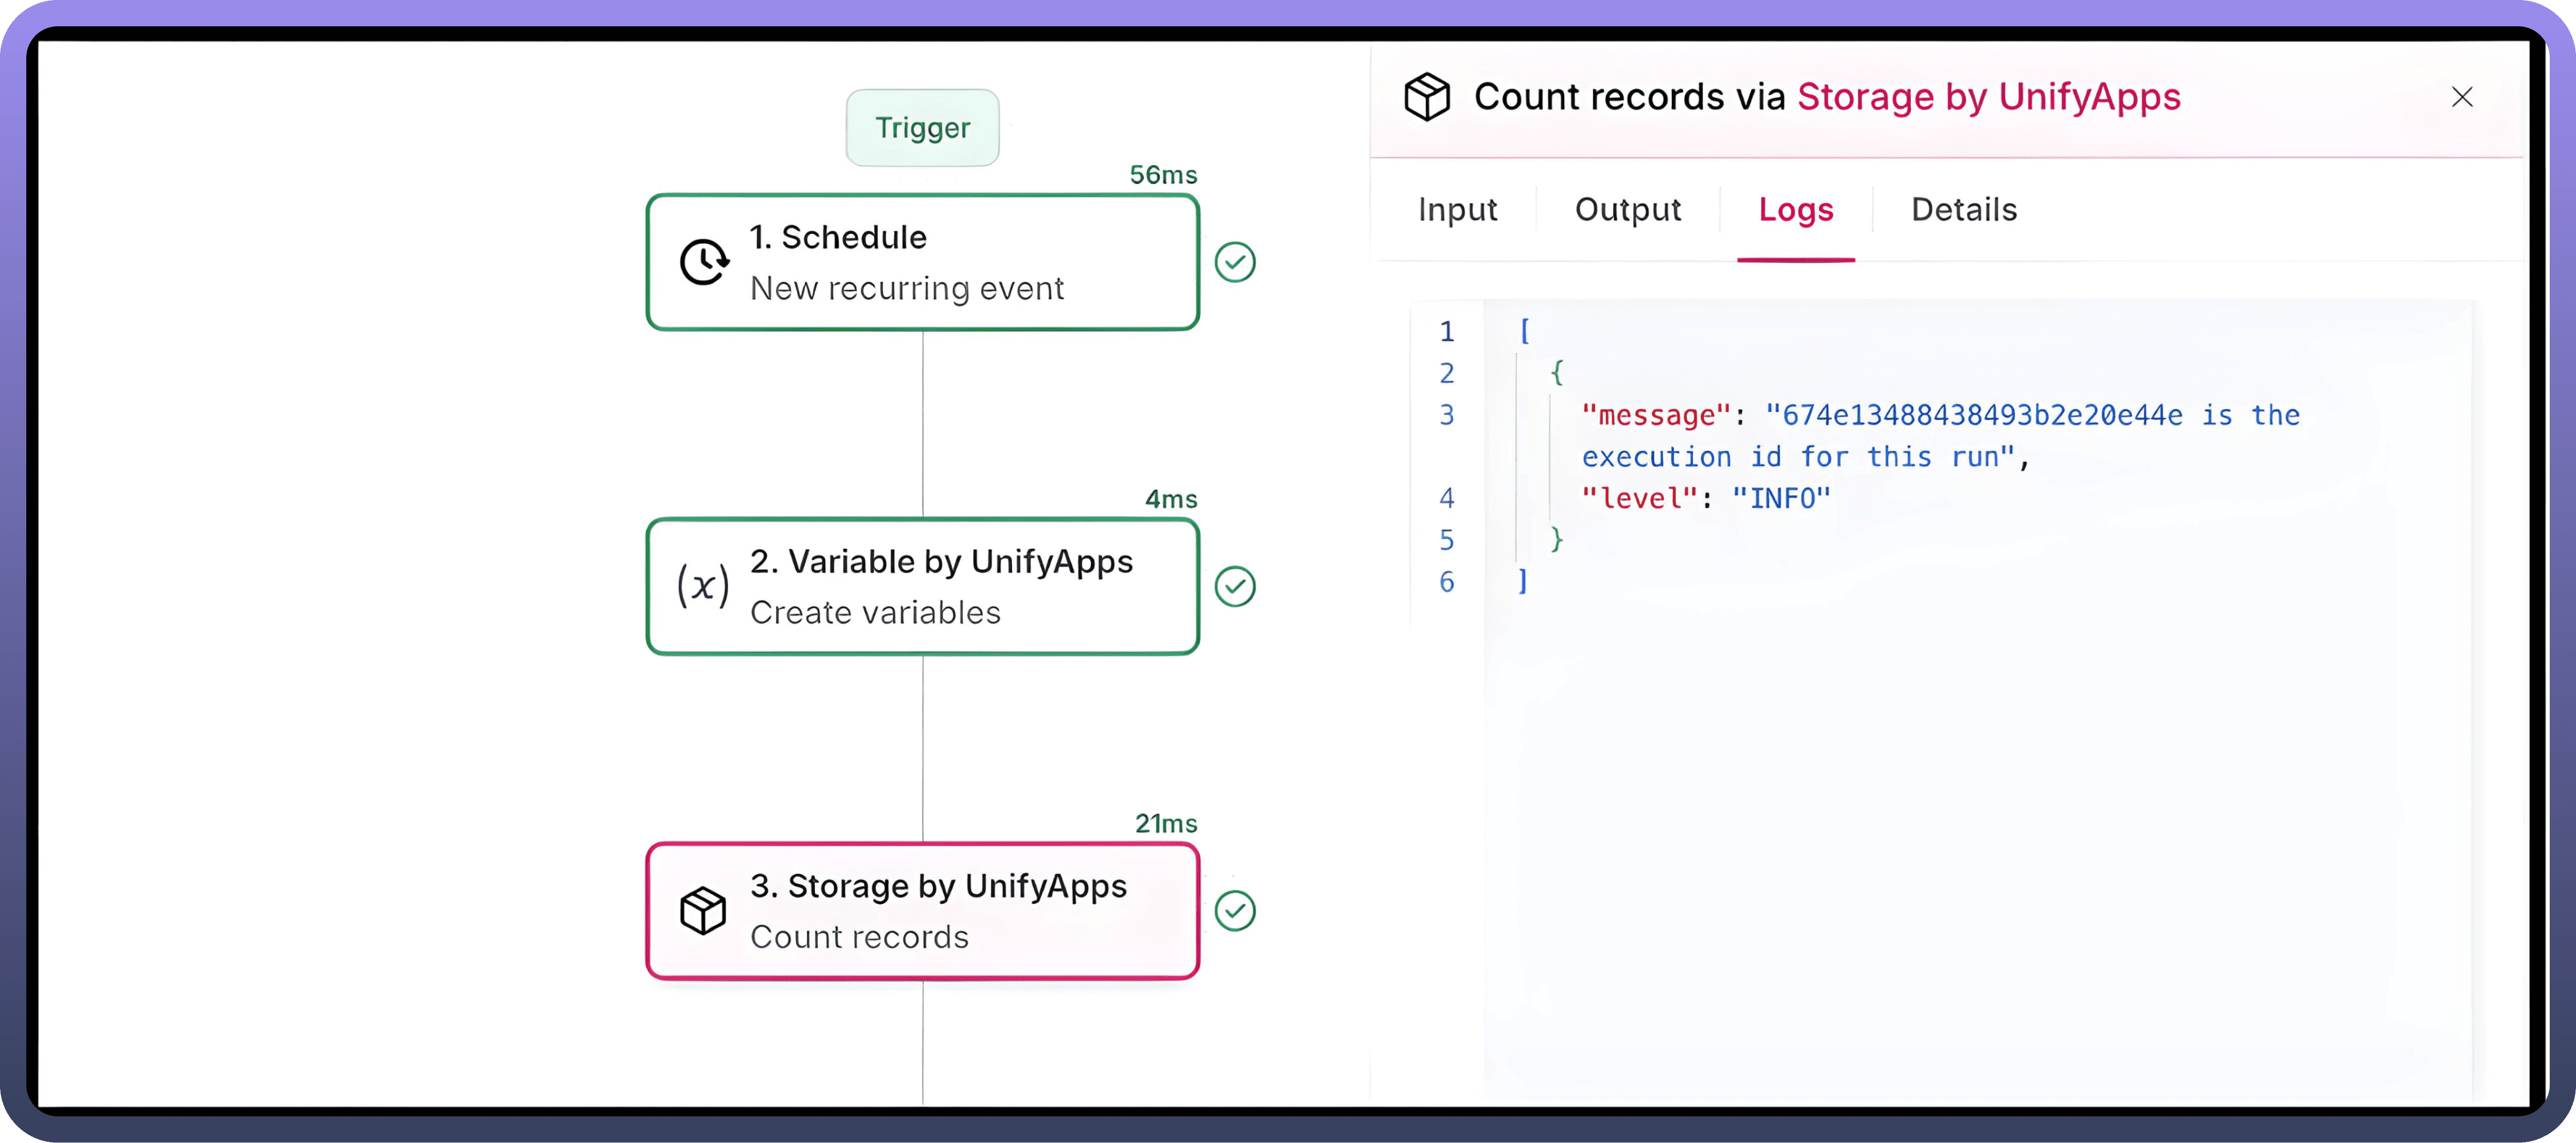Screen dimensions: 2576x1143
Task: Open the Details tab
Action: [1964, 210]
